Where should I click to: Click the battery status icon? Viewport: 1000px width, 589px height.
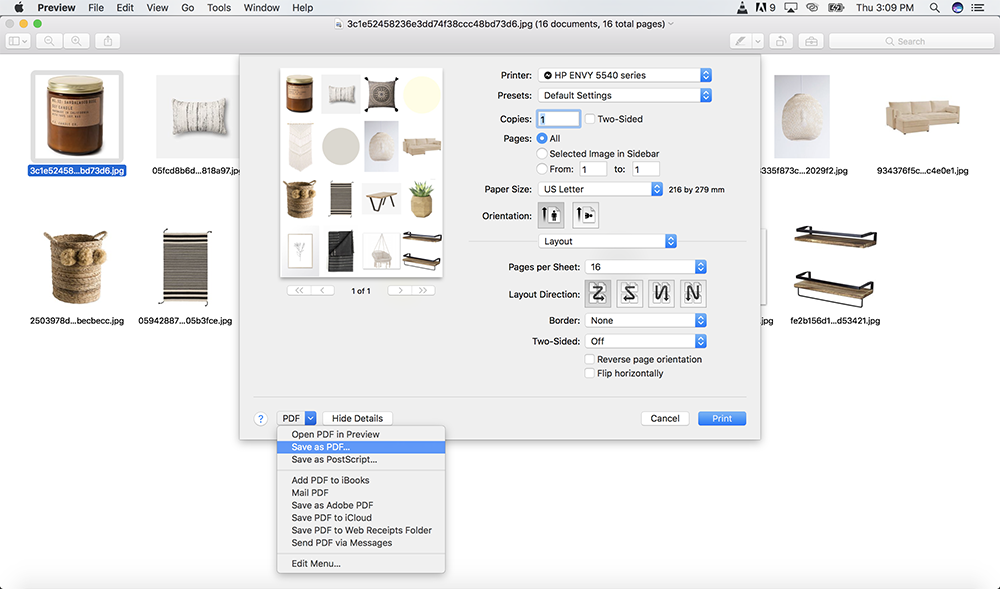tap(835, 8)
